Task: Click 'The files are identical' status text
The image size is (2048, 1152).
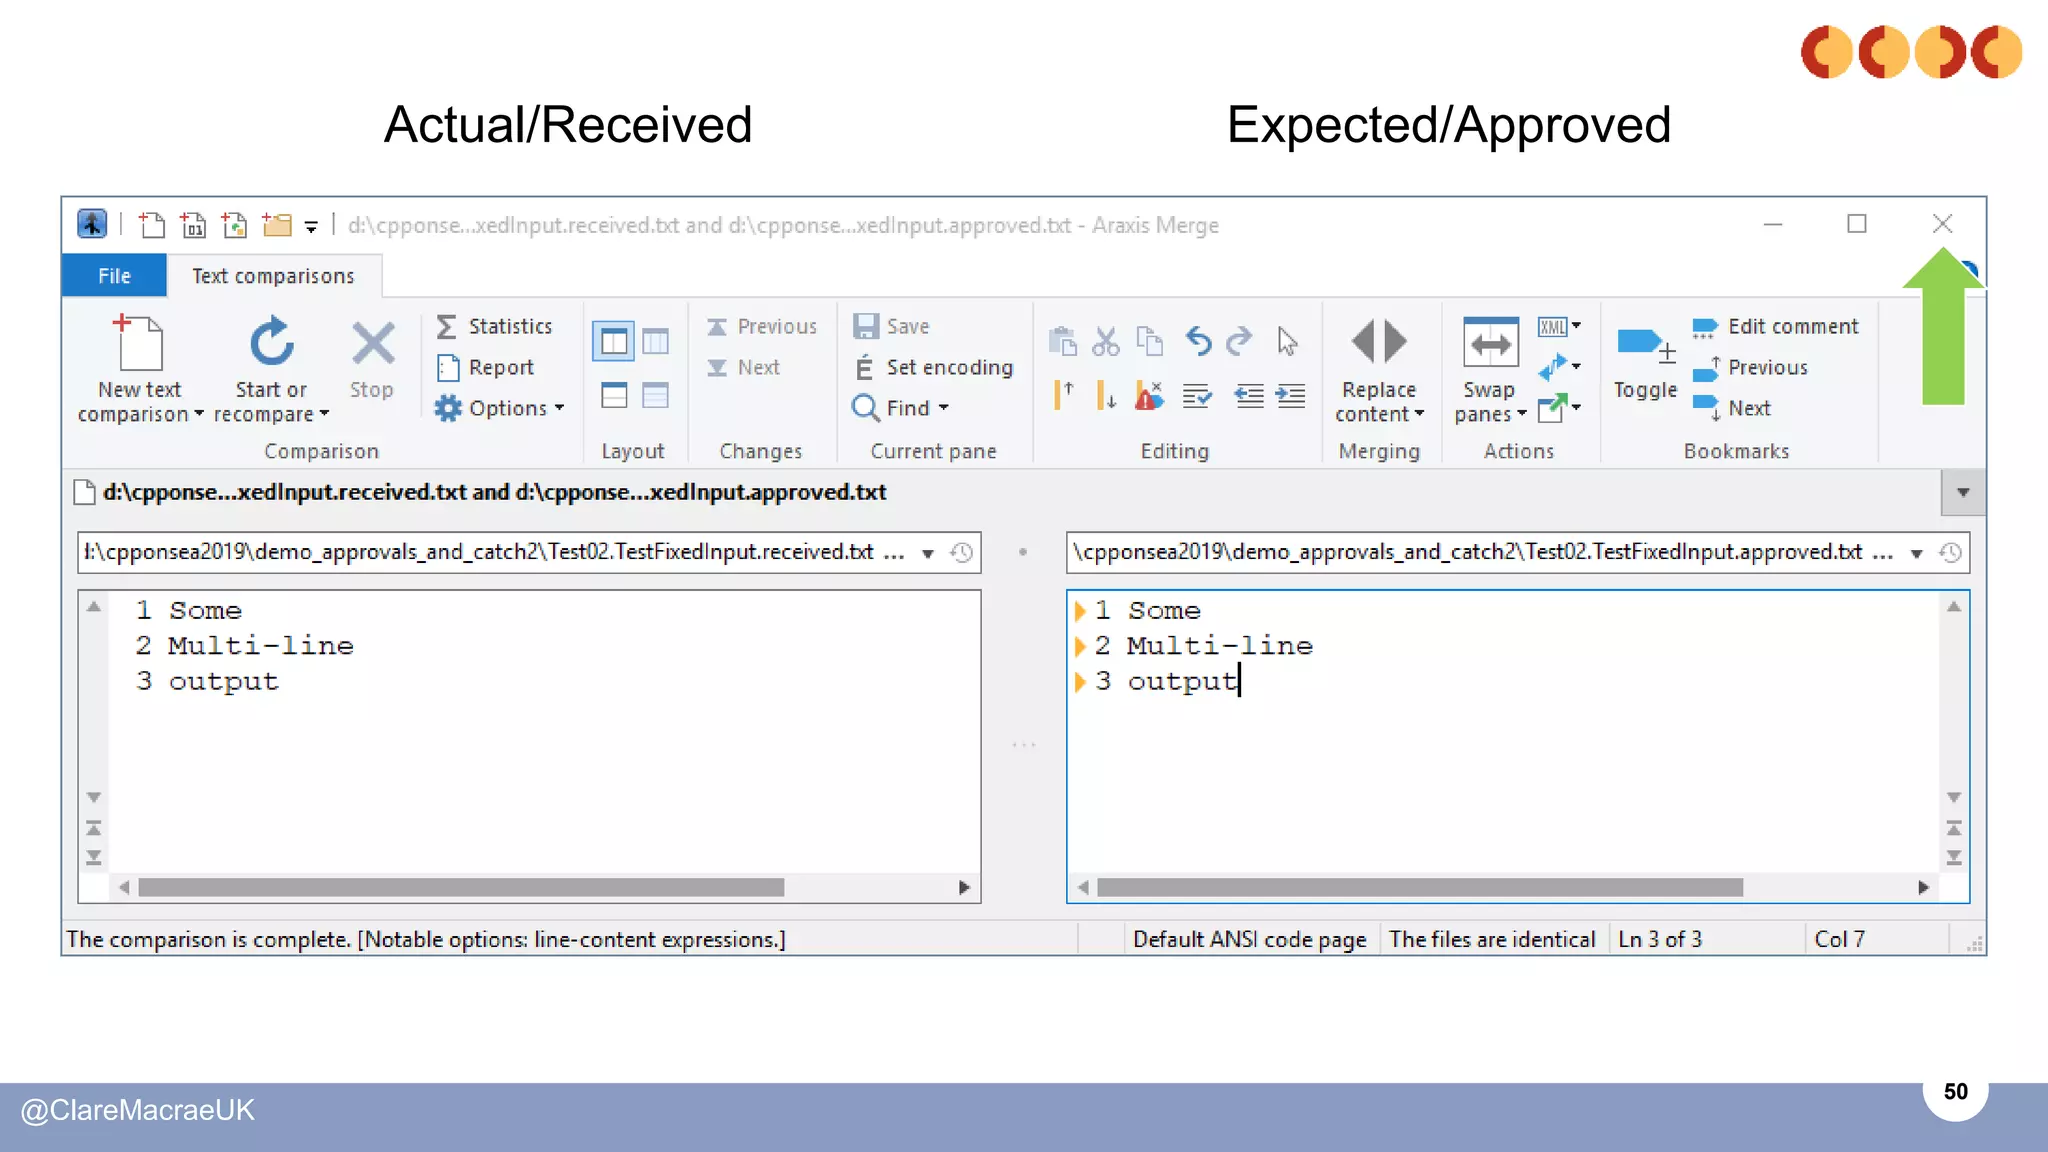Action: coord(1492,939)
